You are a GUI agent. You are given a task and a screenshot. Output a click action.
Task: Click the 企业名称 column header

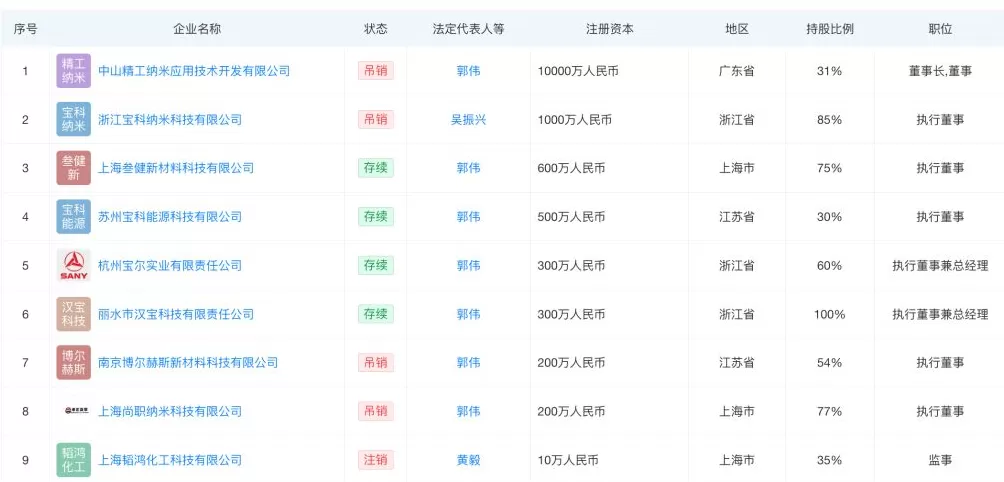pos(197,29)
